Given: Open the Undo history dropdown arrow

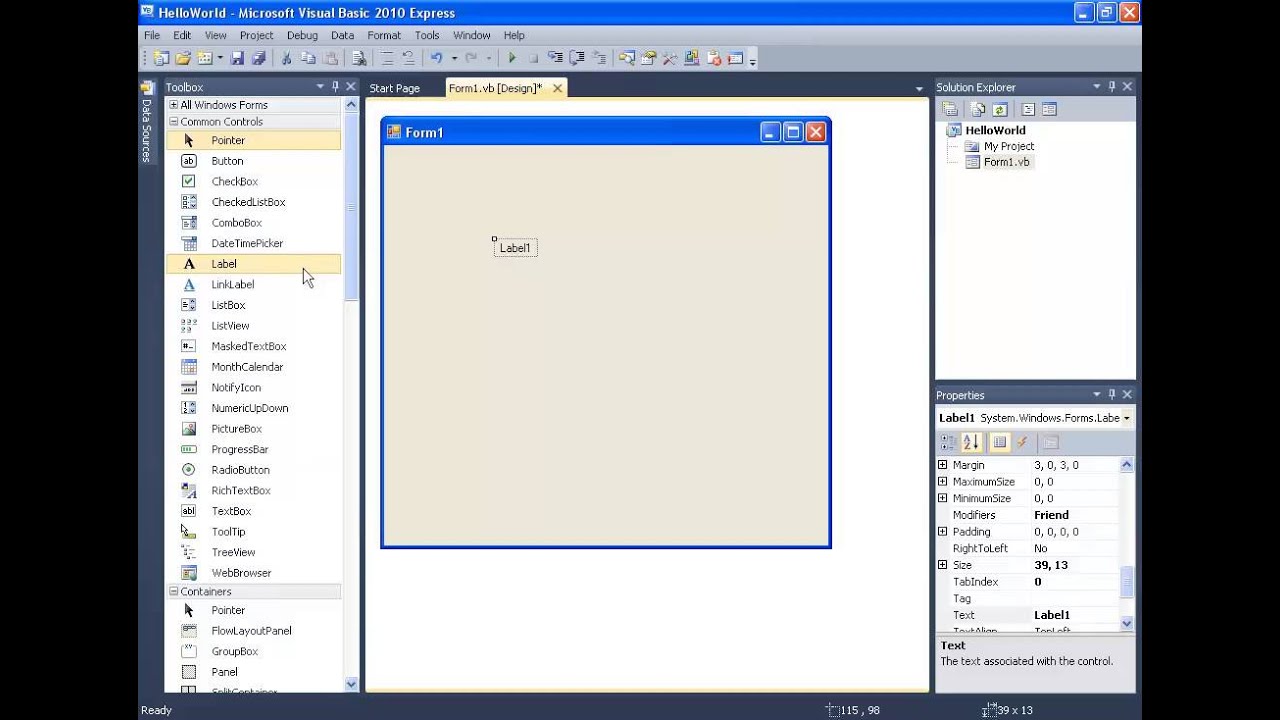Looking at the screenshot, I should [454, 58].
